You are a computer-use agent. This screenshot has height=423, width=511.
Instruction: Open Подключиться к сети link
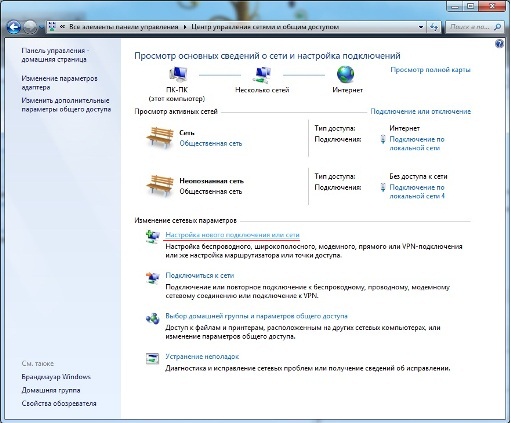click(200, 276)
